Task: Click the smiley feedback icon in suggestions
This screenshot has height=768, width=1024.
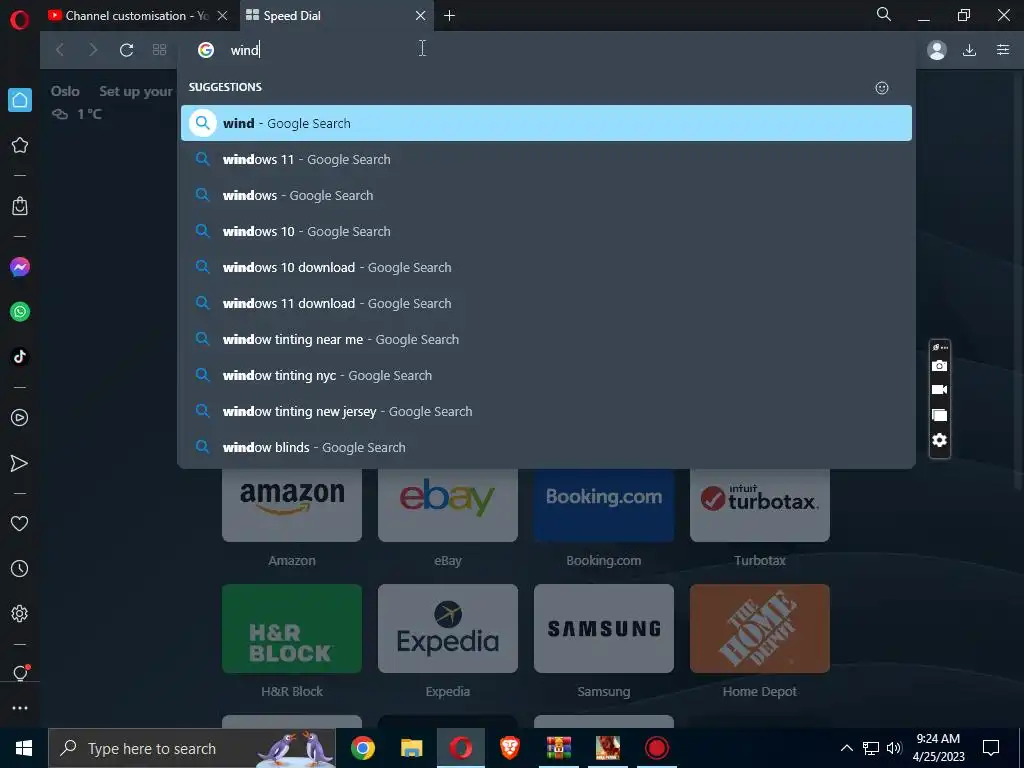Action: point(882,88)
